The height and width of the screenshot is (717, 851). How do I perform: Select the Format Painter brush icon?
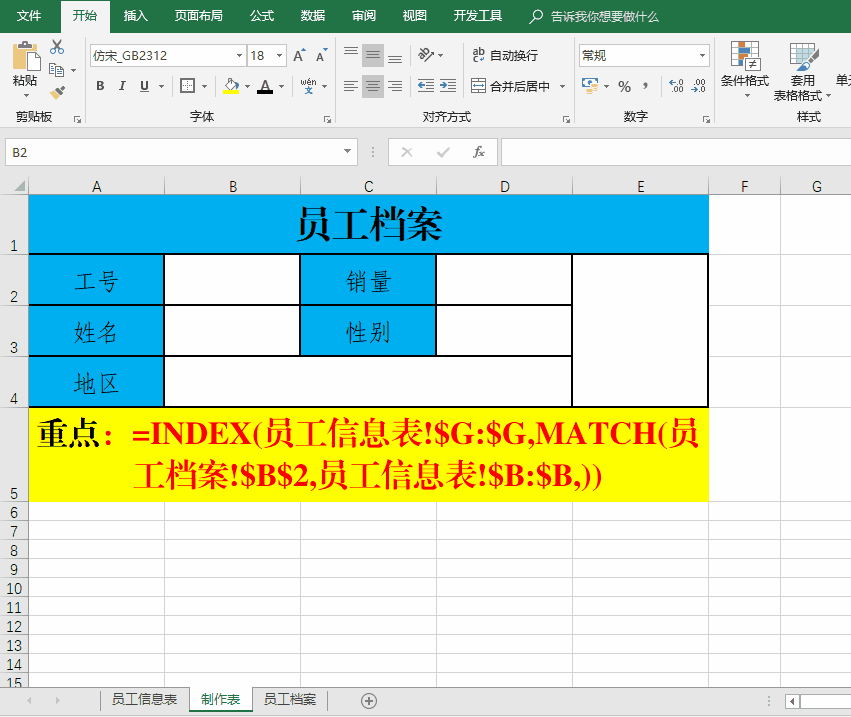click(x=57, y=92)
